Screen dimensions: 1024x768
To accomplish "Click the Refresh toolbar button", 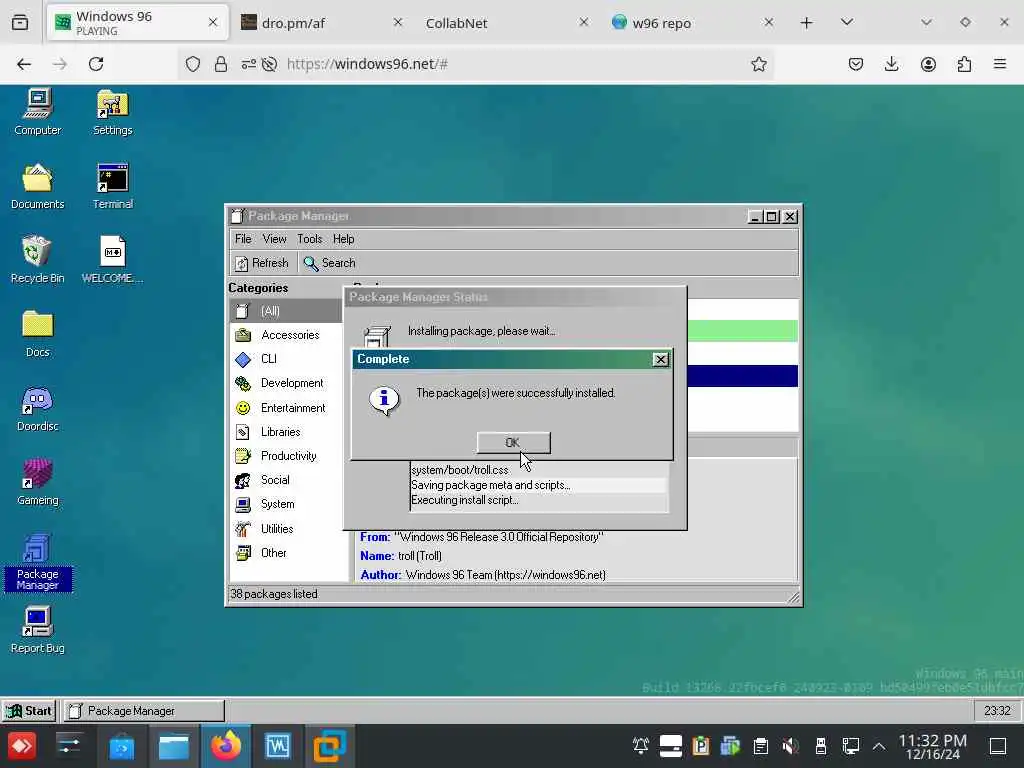I will tap(262, 263).
